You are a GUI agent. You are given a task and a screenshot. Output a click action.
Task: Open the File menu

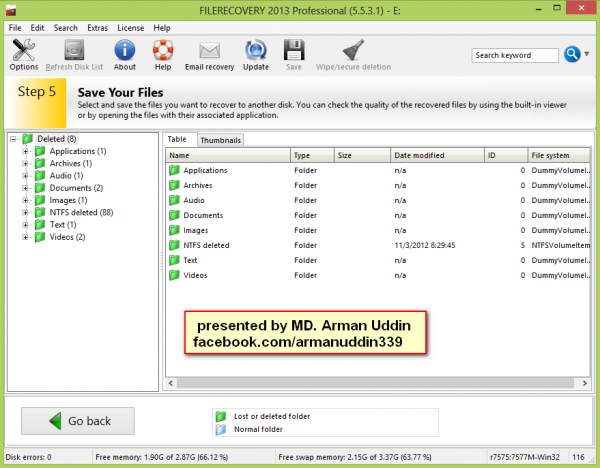click(x=15, y=28)
